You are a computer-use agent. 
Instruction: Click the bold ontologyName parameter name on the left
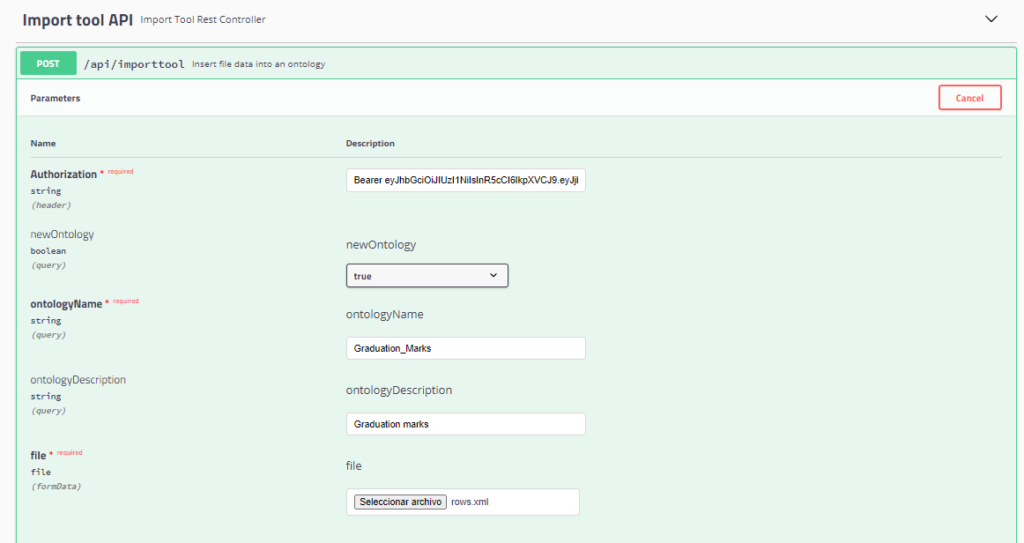[66, 304]
